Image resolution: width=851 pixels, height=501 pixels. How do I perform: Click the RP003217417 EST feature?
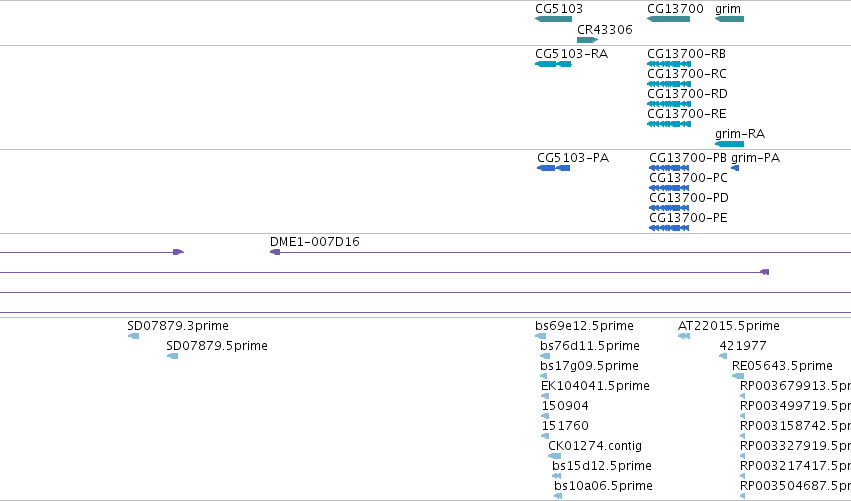click(742, 476)
